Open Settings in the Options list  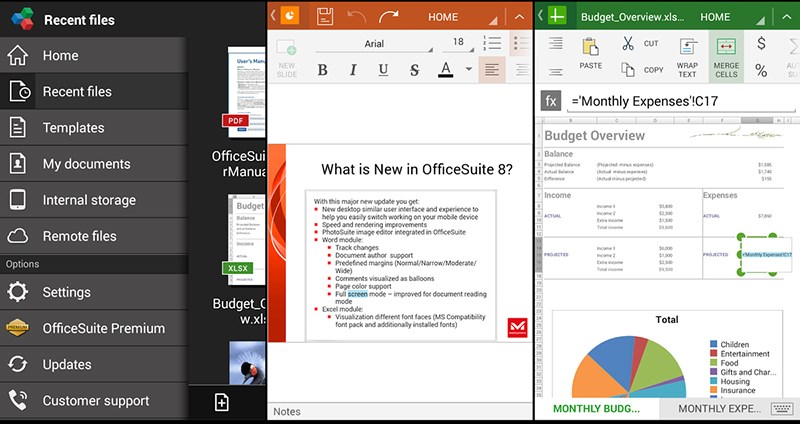94,292
